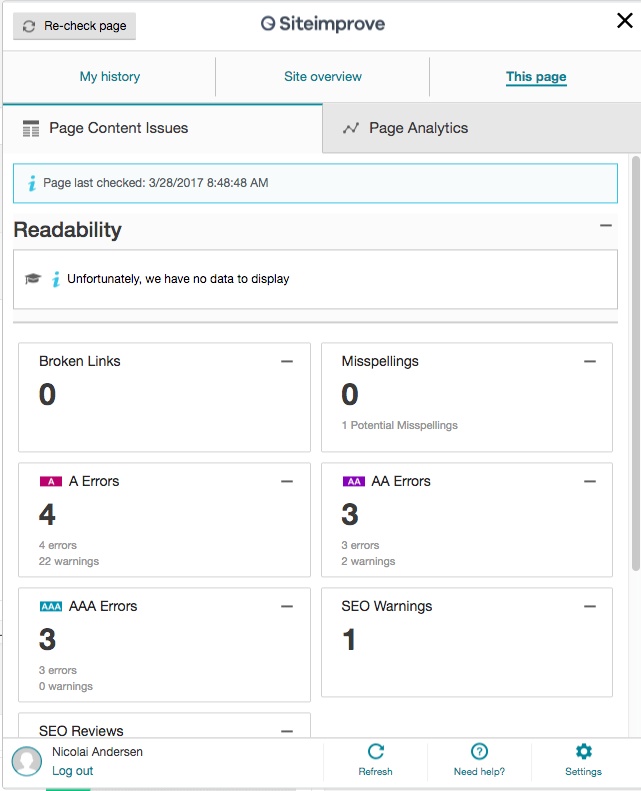This screenshot has height=791, width=641.
Task: Open the Misspellings count
Action: (x=350, y=394)
